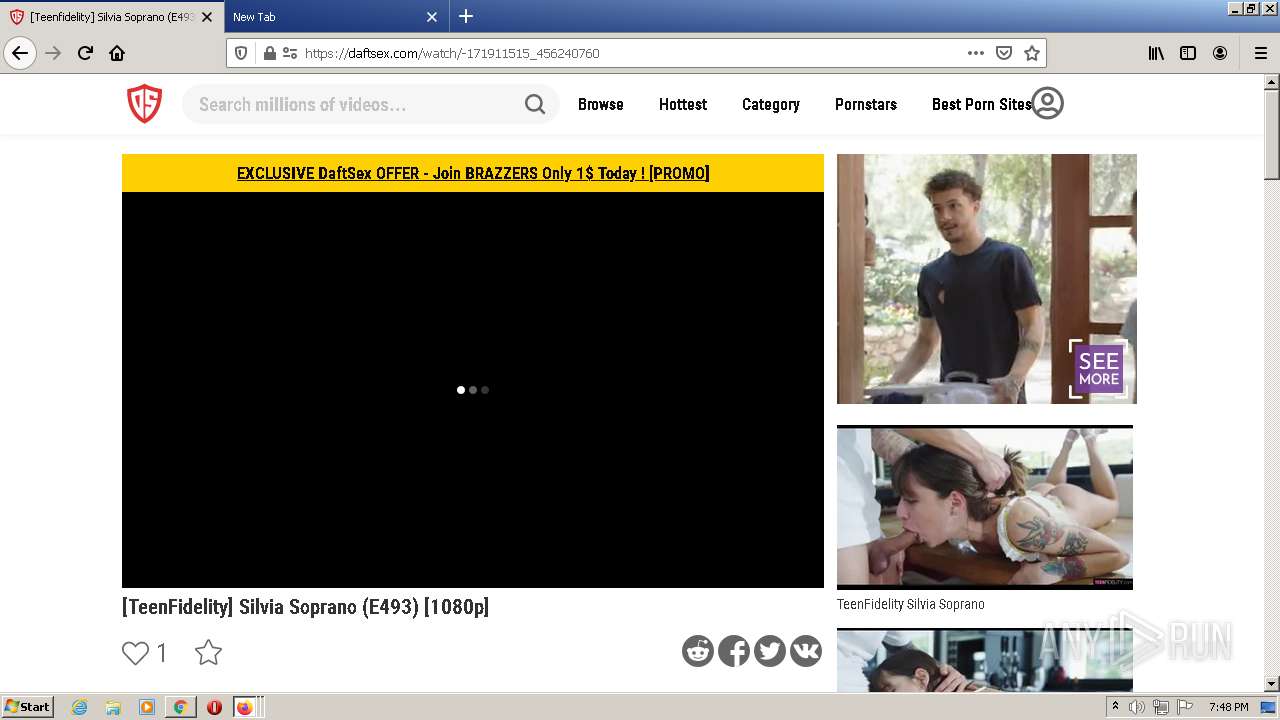Open page actions three-dots menu
Image resolution: width=1280 pixels, height=720 pixels.
[976, 53]
